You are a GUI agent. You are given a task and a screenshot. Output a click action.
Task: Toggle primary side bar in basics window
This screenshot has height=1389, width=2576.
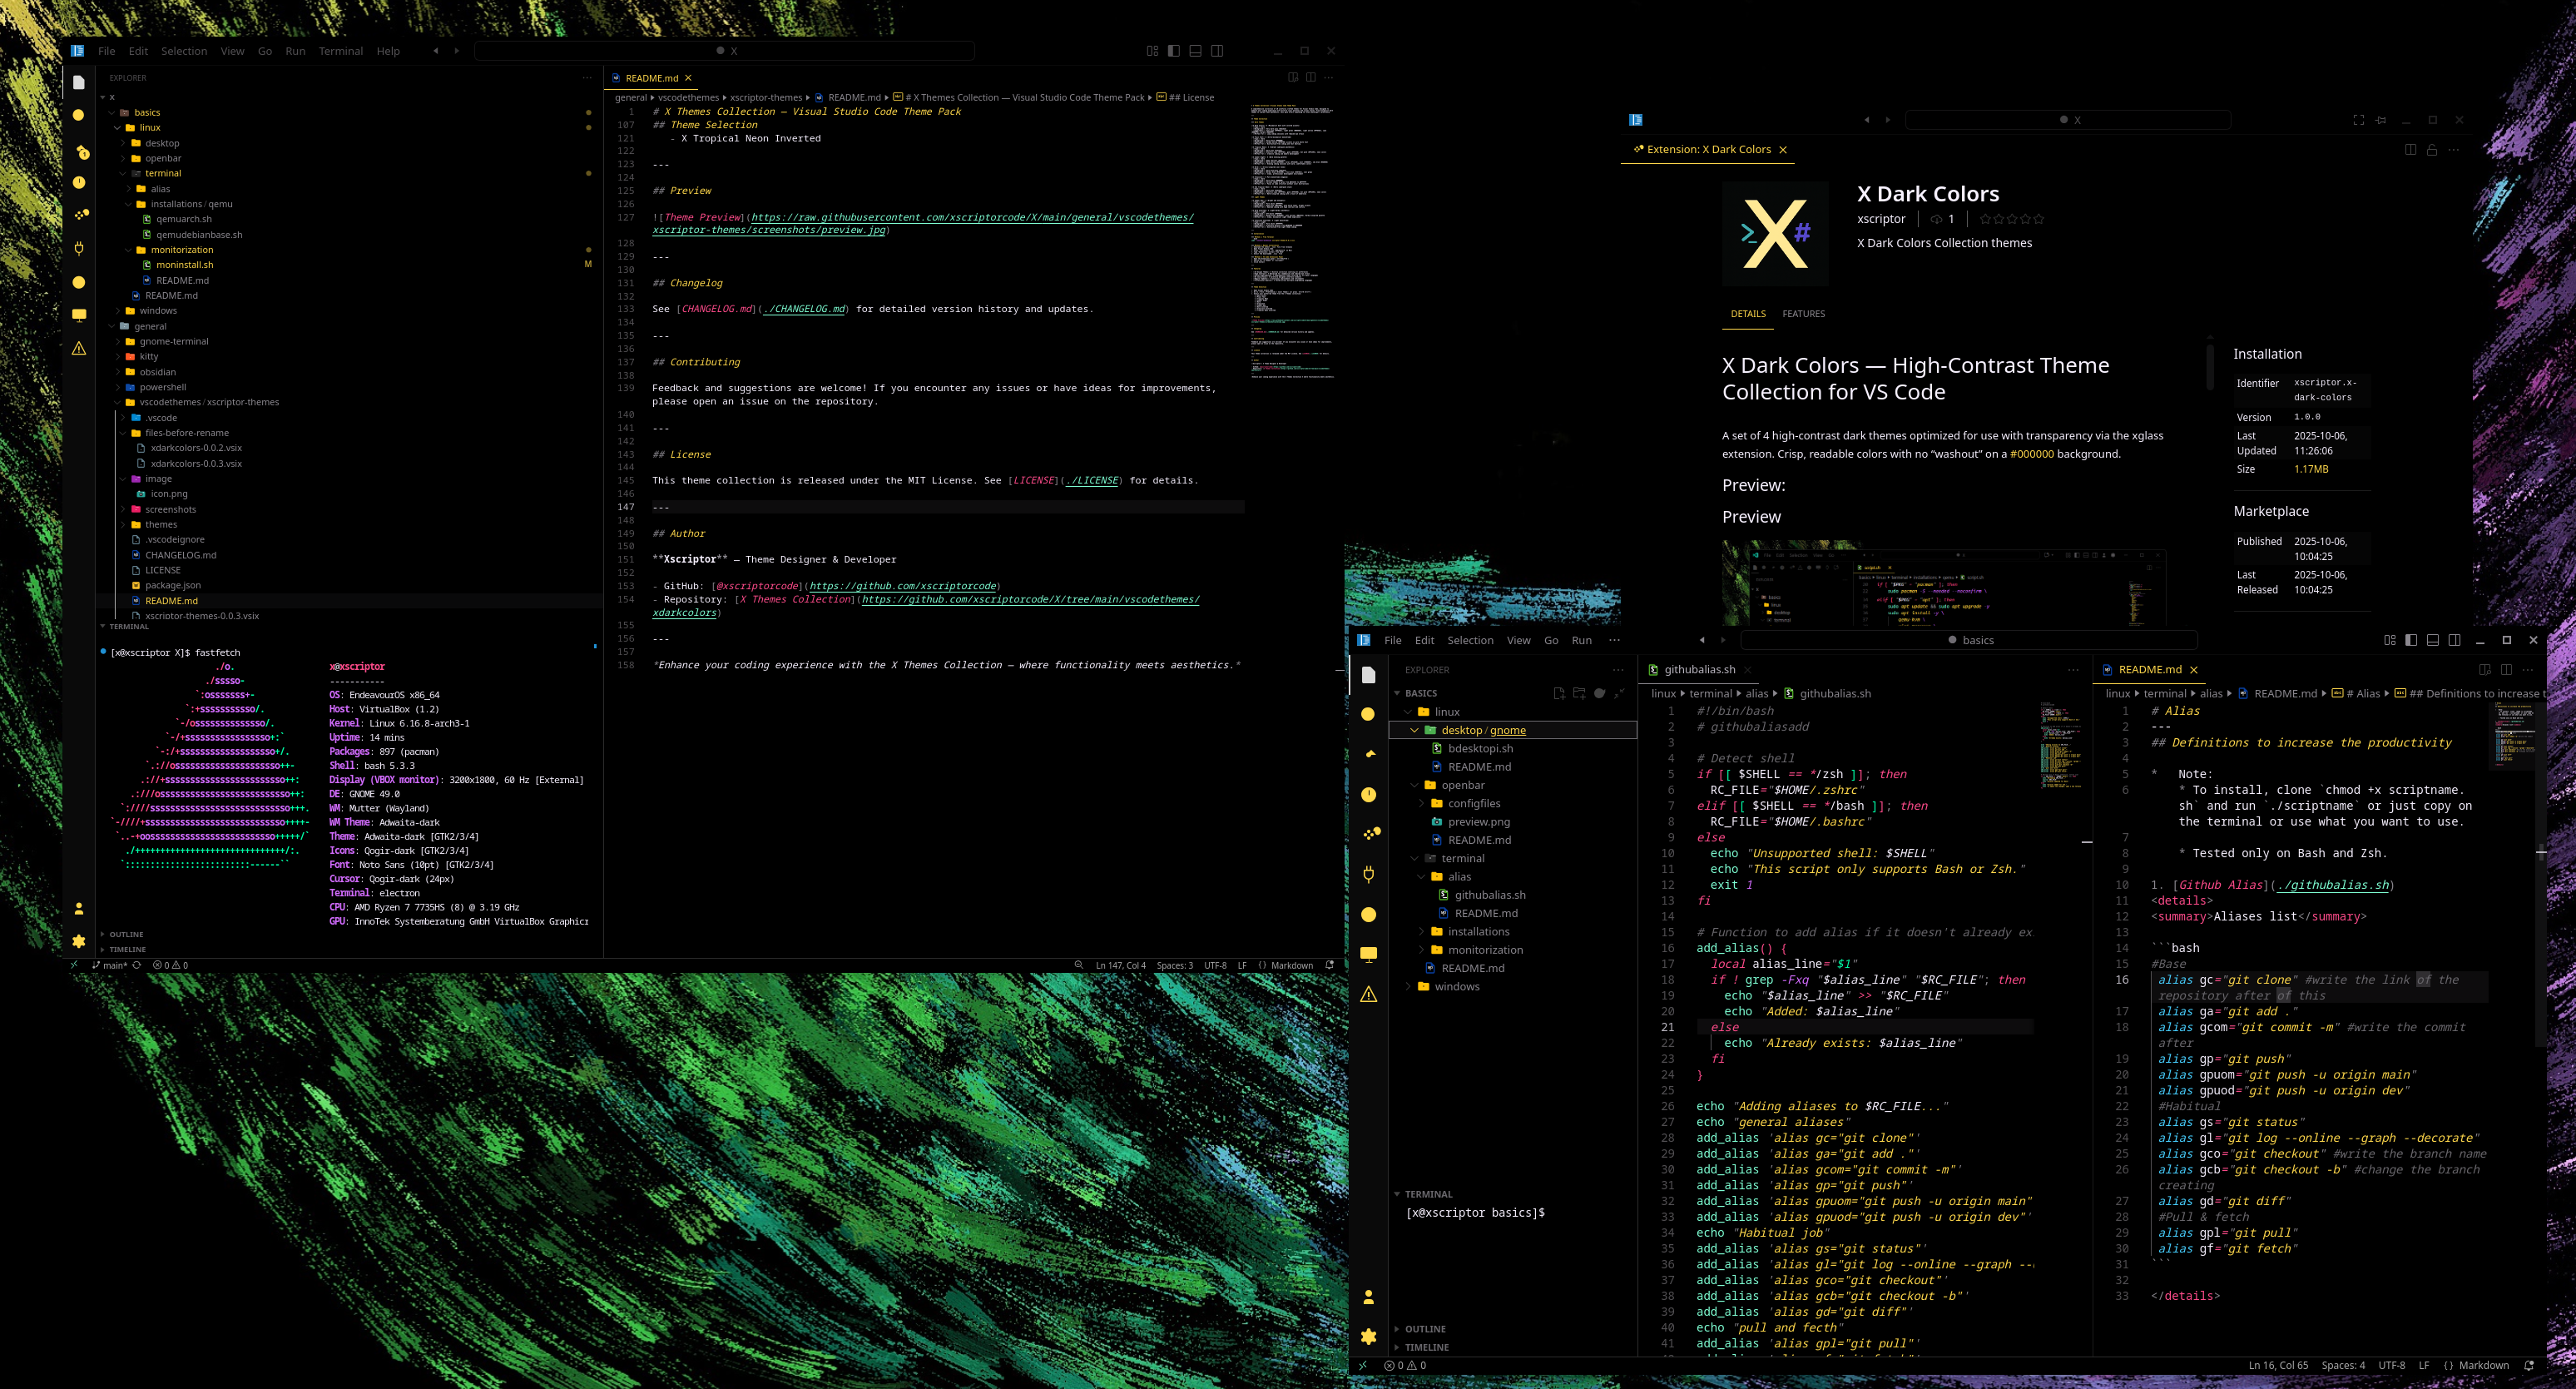coord(2411,640)
